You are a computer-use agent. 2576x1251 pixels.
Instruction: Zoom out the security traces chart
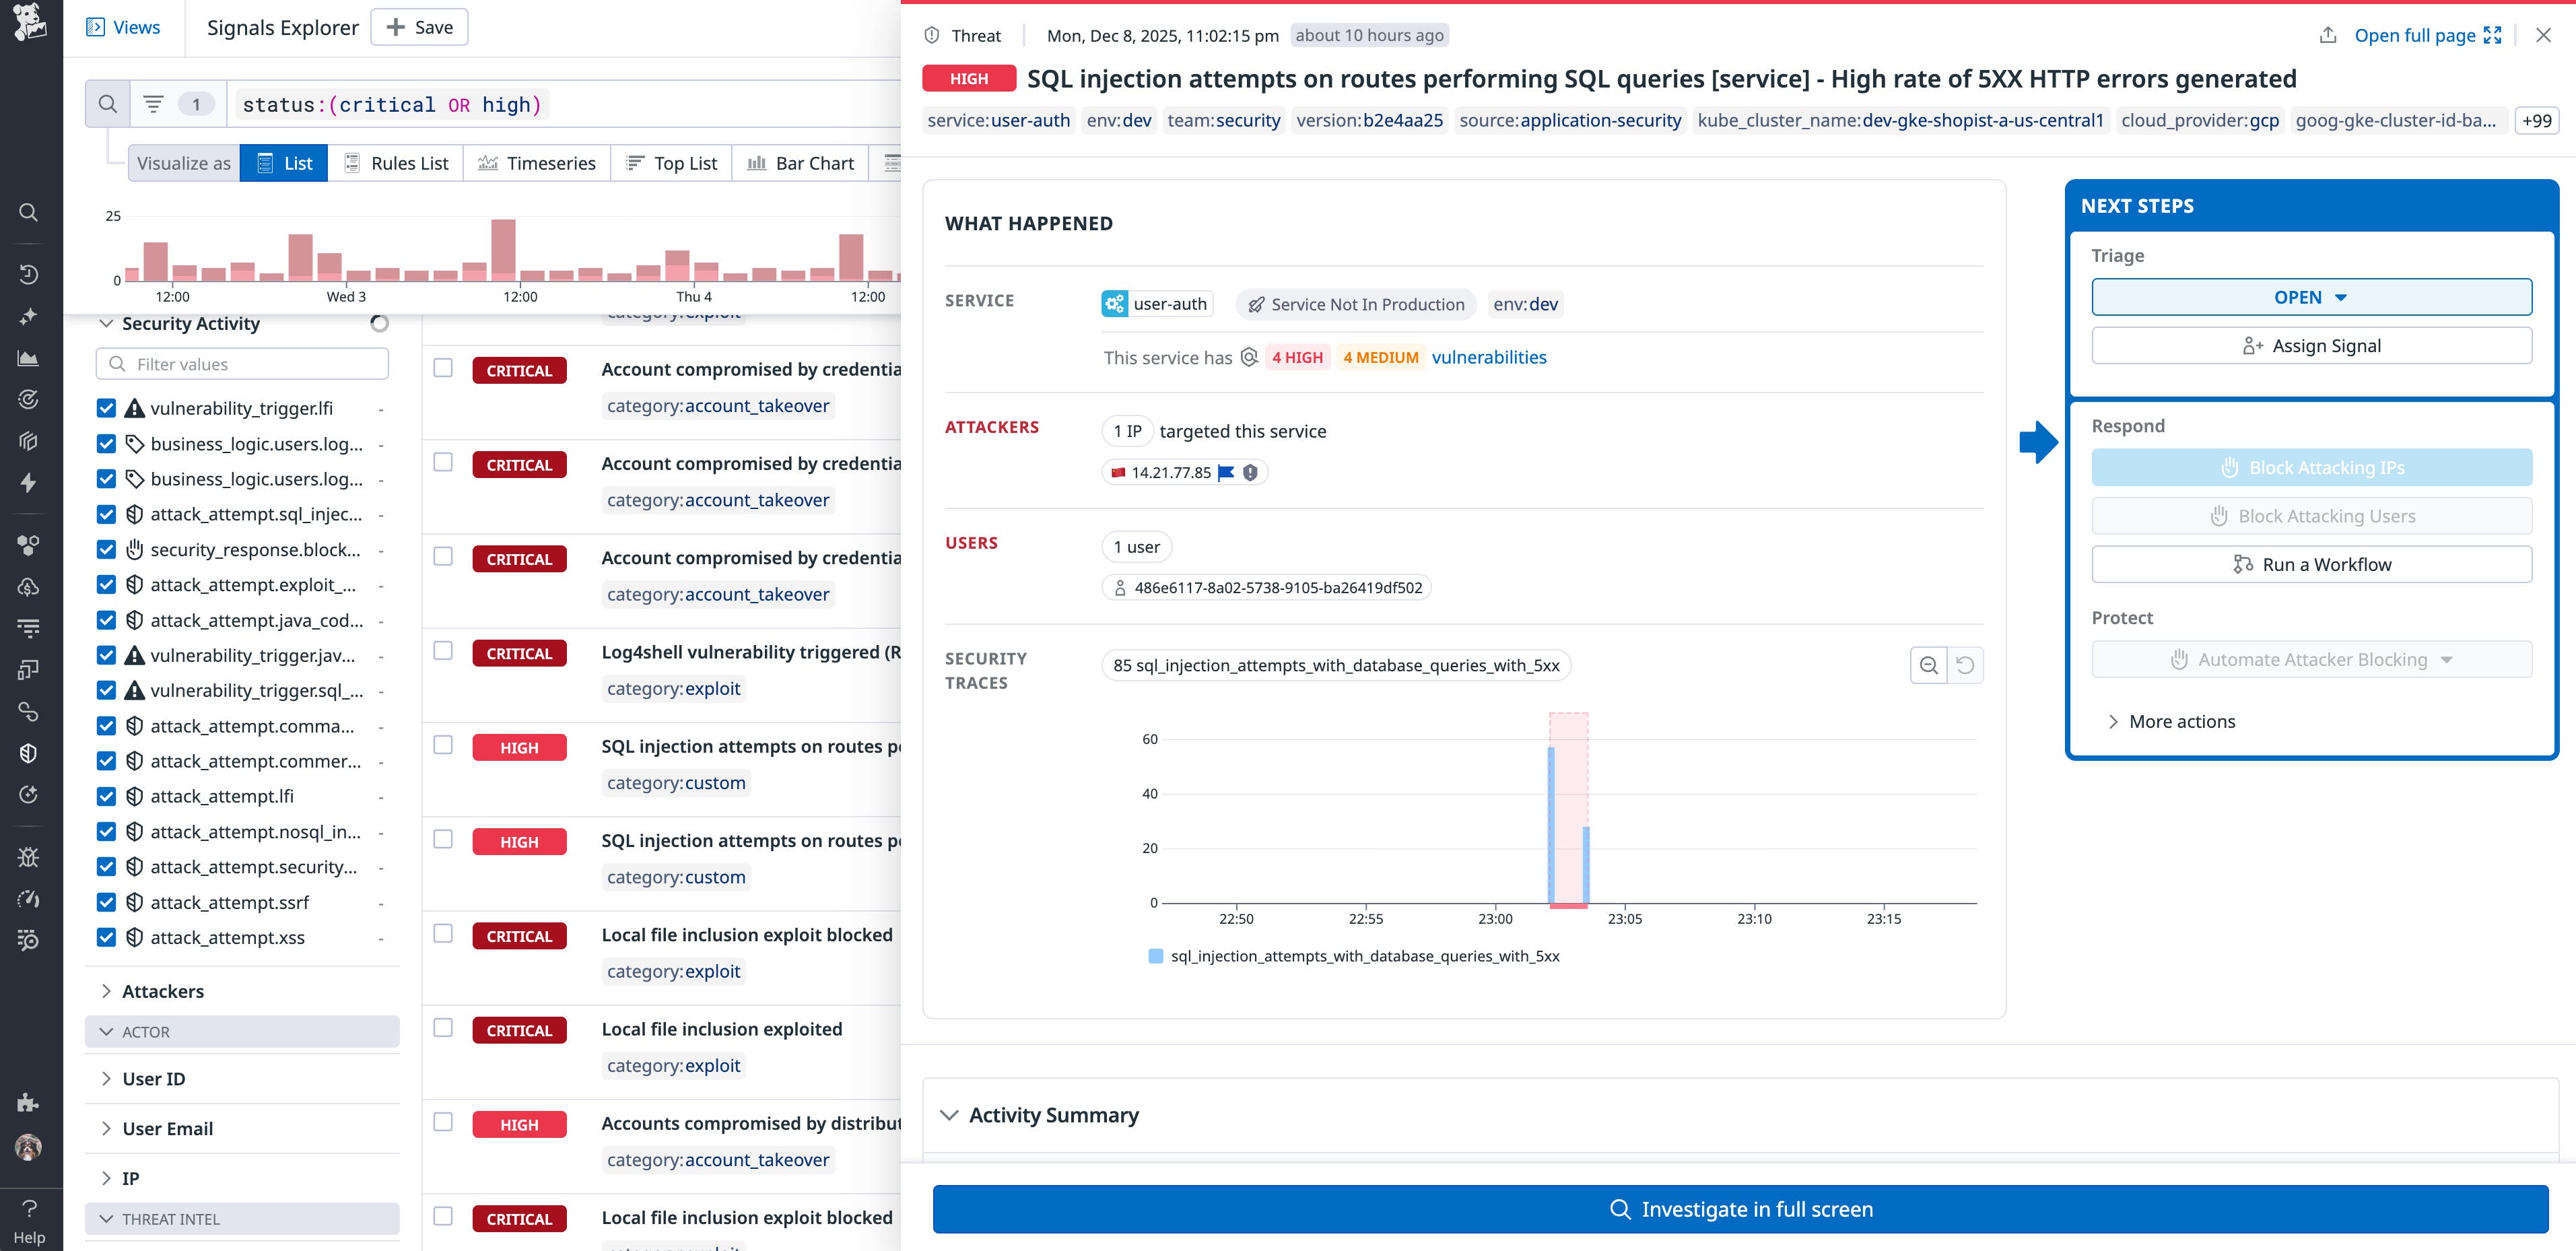click(1928, 665)
